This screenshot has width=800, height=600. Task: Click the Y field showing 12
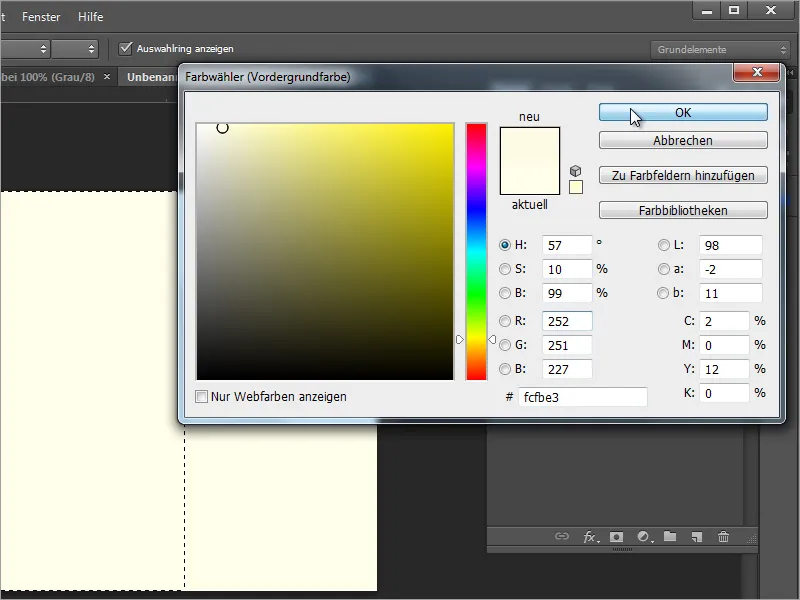724,369
